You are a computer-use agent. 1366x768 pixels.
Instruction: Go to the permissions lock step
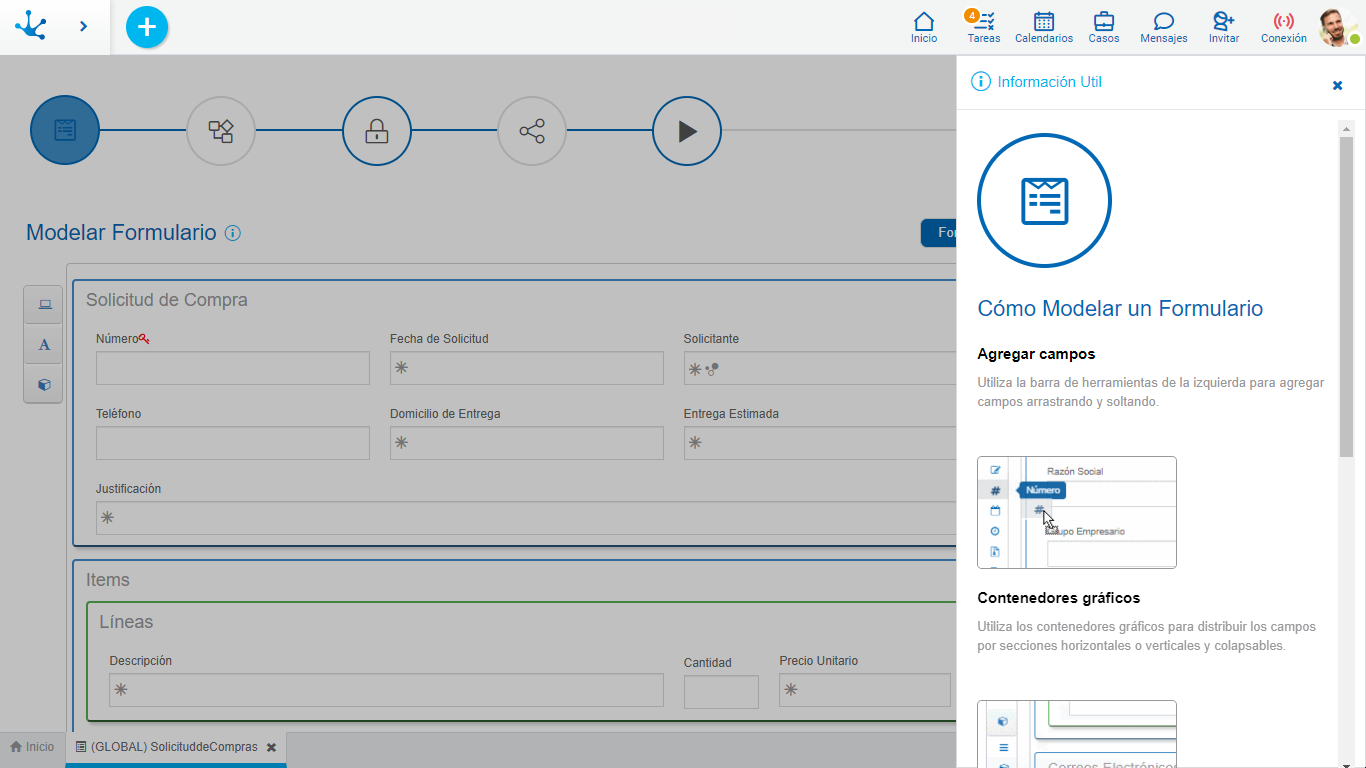(376, 131)
